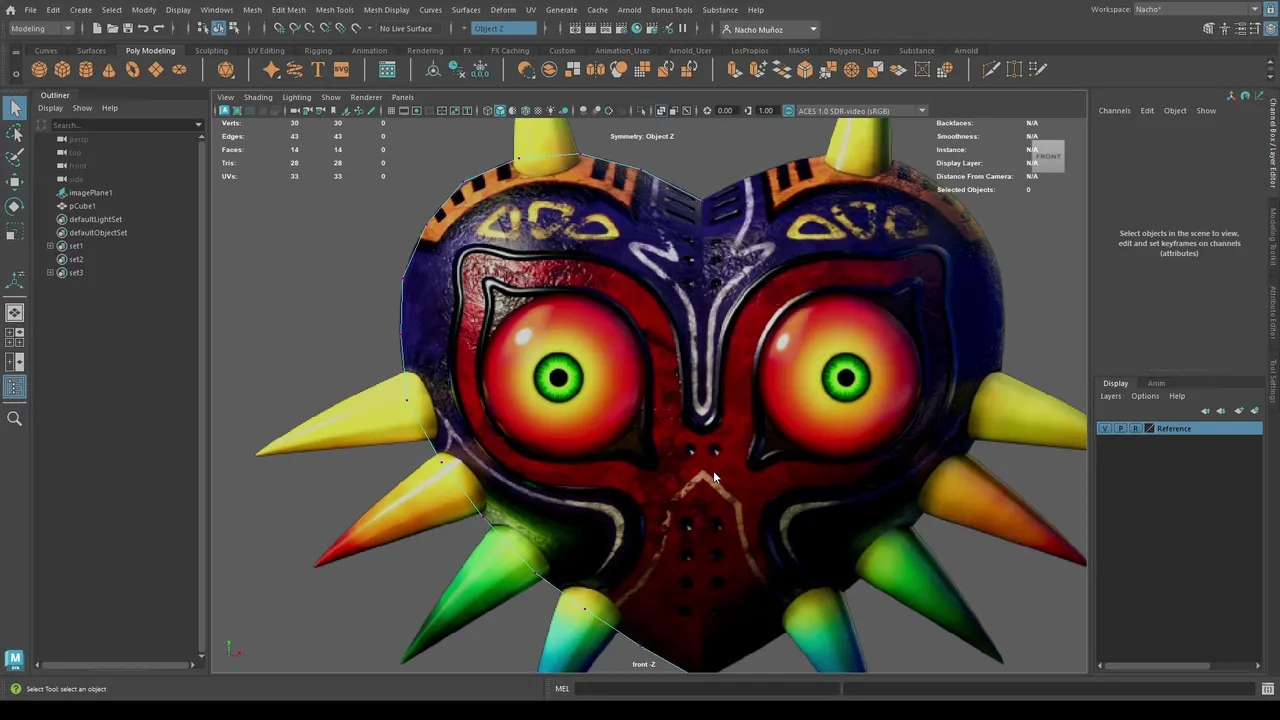The image size is (1280, 720).
Task: Select the Paint Selection tool
Action: pyautogui.click(x=15, y=157)
